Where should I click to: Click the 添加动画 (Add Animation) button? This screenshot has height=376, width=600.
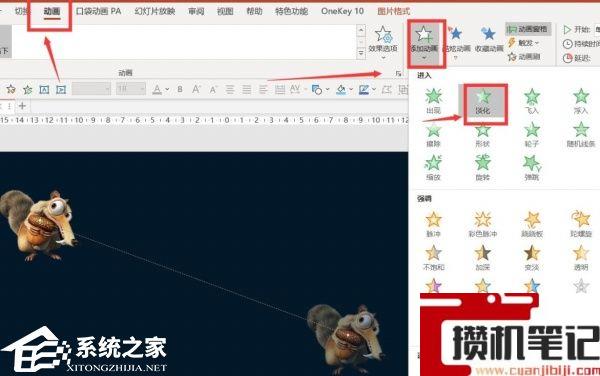(424, 43)
